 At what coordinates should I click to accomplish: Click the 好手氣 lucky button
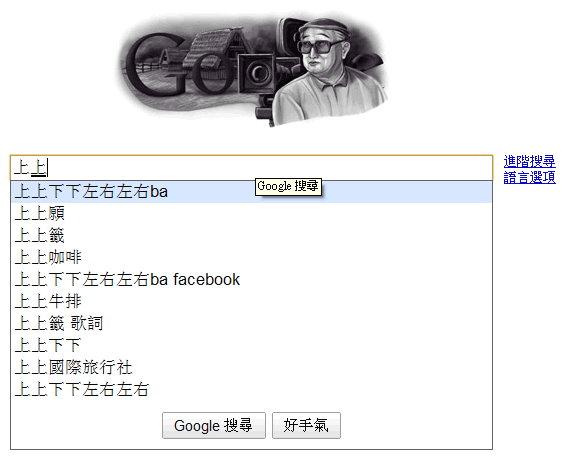point(306,426)
